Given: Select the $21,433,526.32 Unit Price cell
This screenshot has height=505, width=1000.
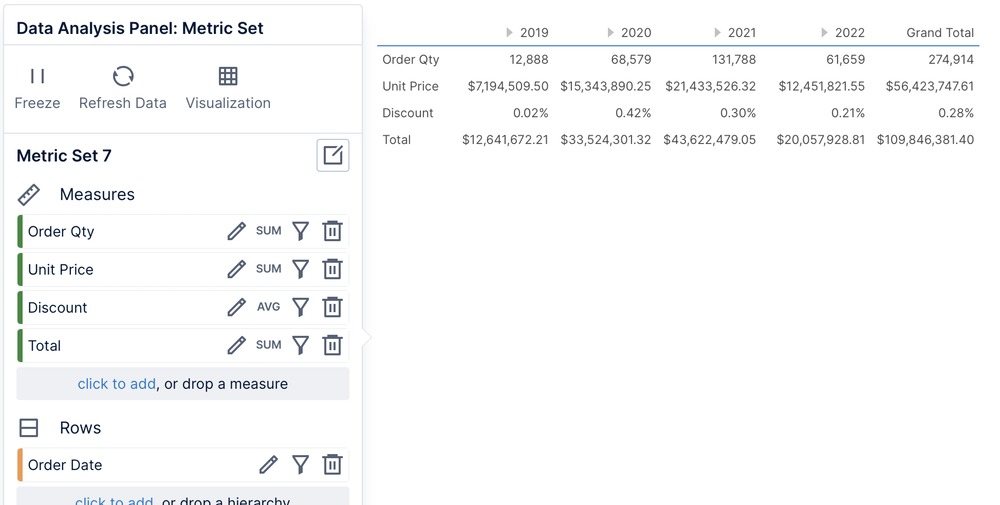Looking at the screenshot, I should coord(710,86).
